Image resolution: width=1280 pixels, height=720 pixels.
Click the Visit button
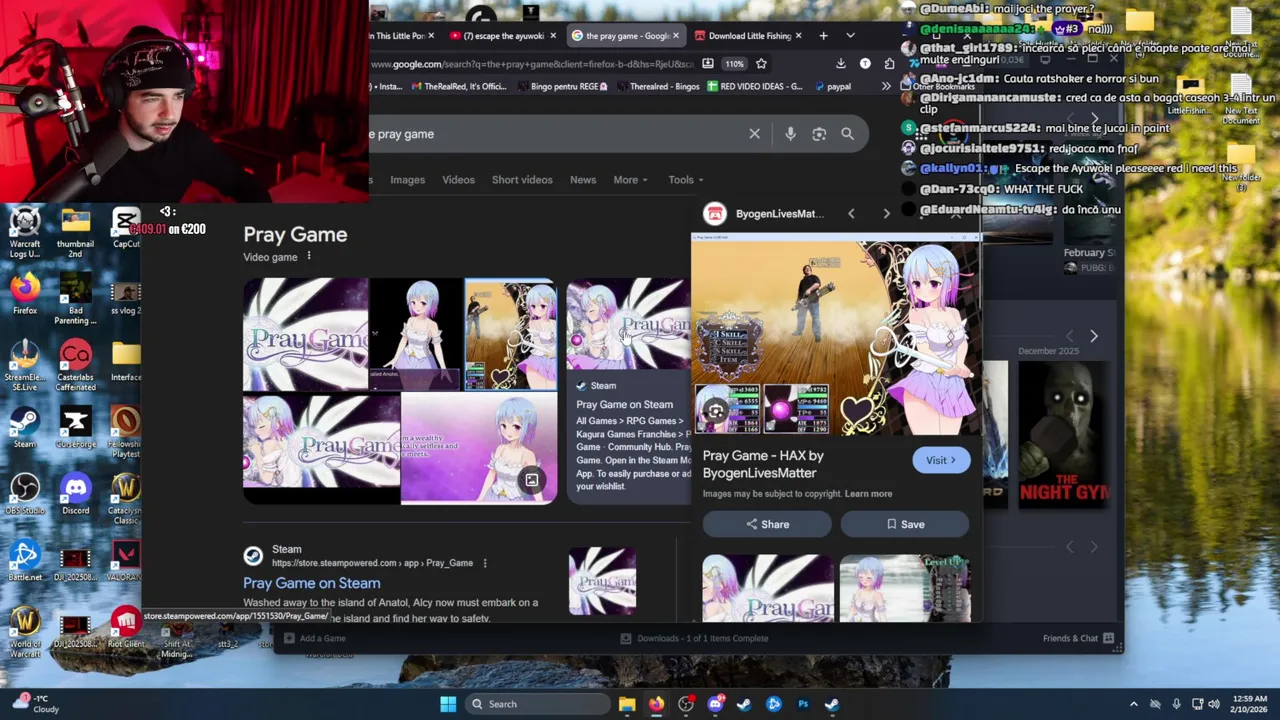(x=941, y=460)
